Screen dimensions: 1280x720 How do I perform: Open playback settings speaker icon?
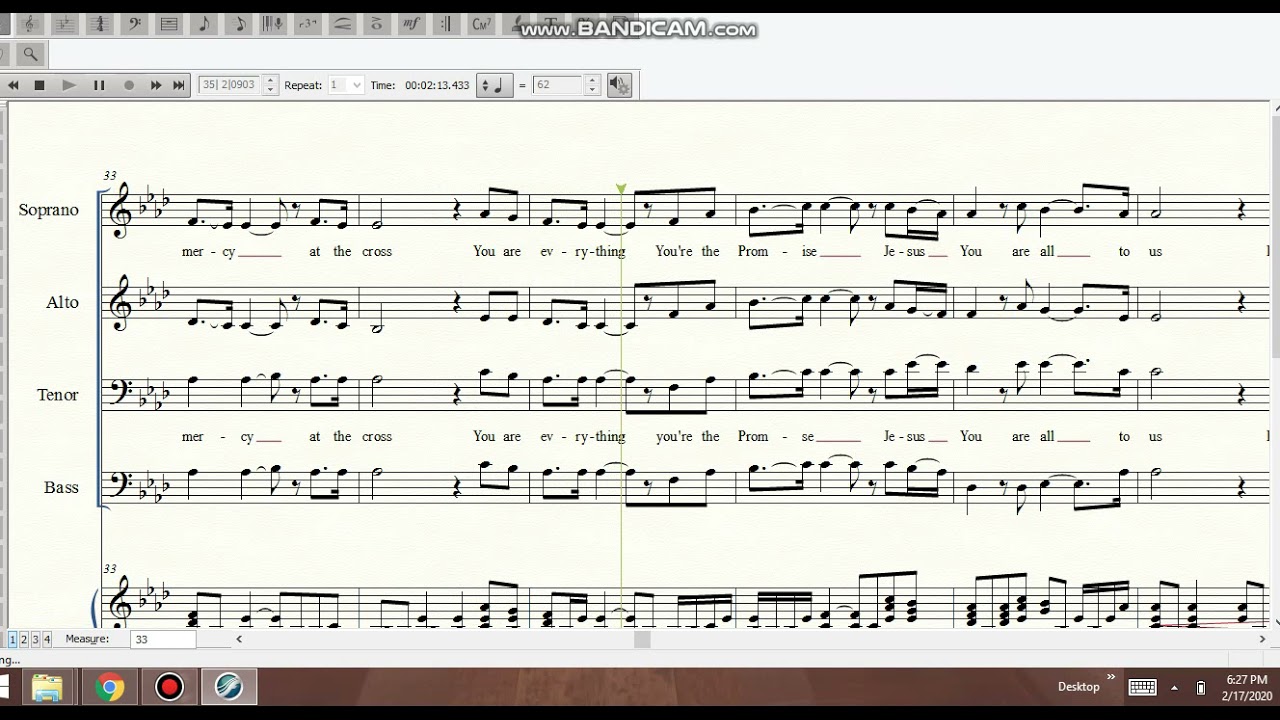[619, 85]
